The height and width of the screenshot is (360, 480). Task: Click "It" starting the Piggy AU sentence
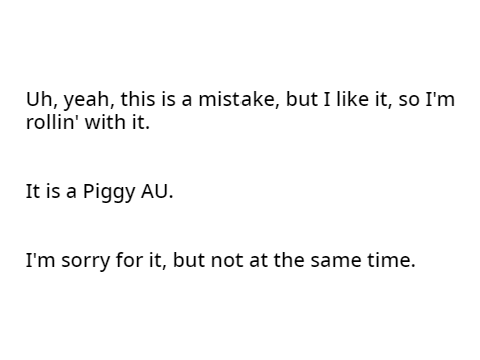pos(33,191)
